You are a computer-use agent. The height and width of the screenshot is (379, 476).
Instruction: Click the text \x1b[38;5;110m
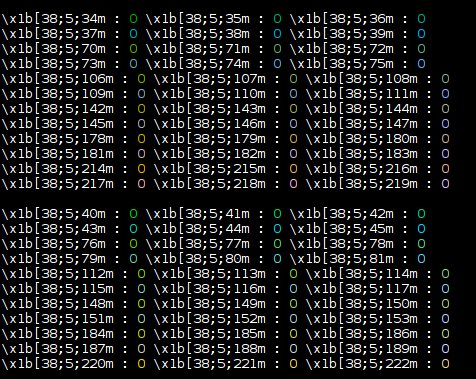pyautogui.click(x=210, y=94)
